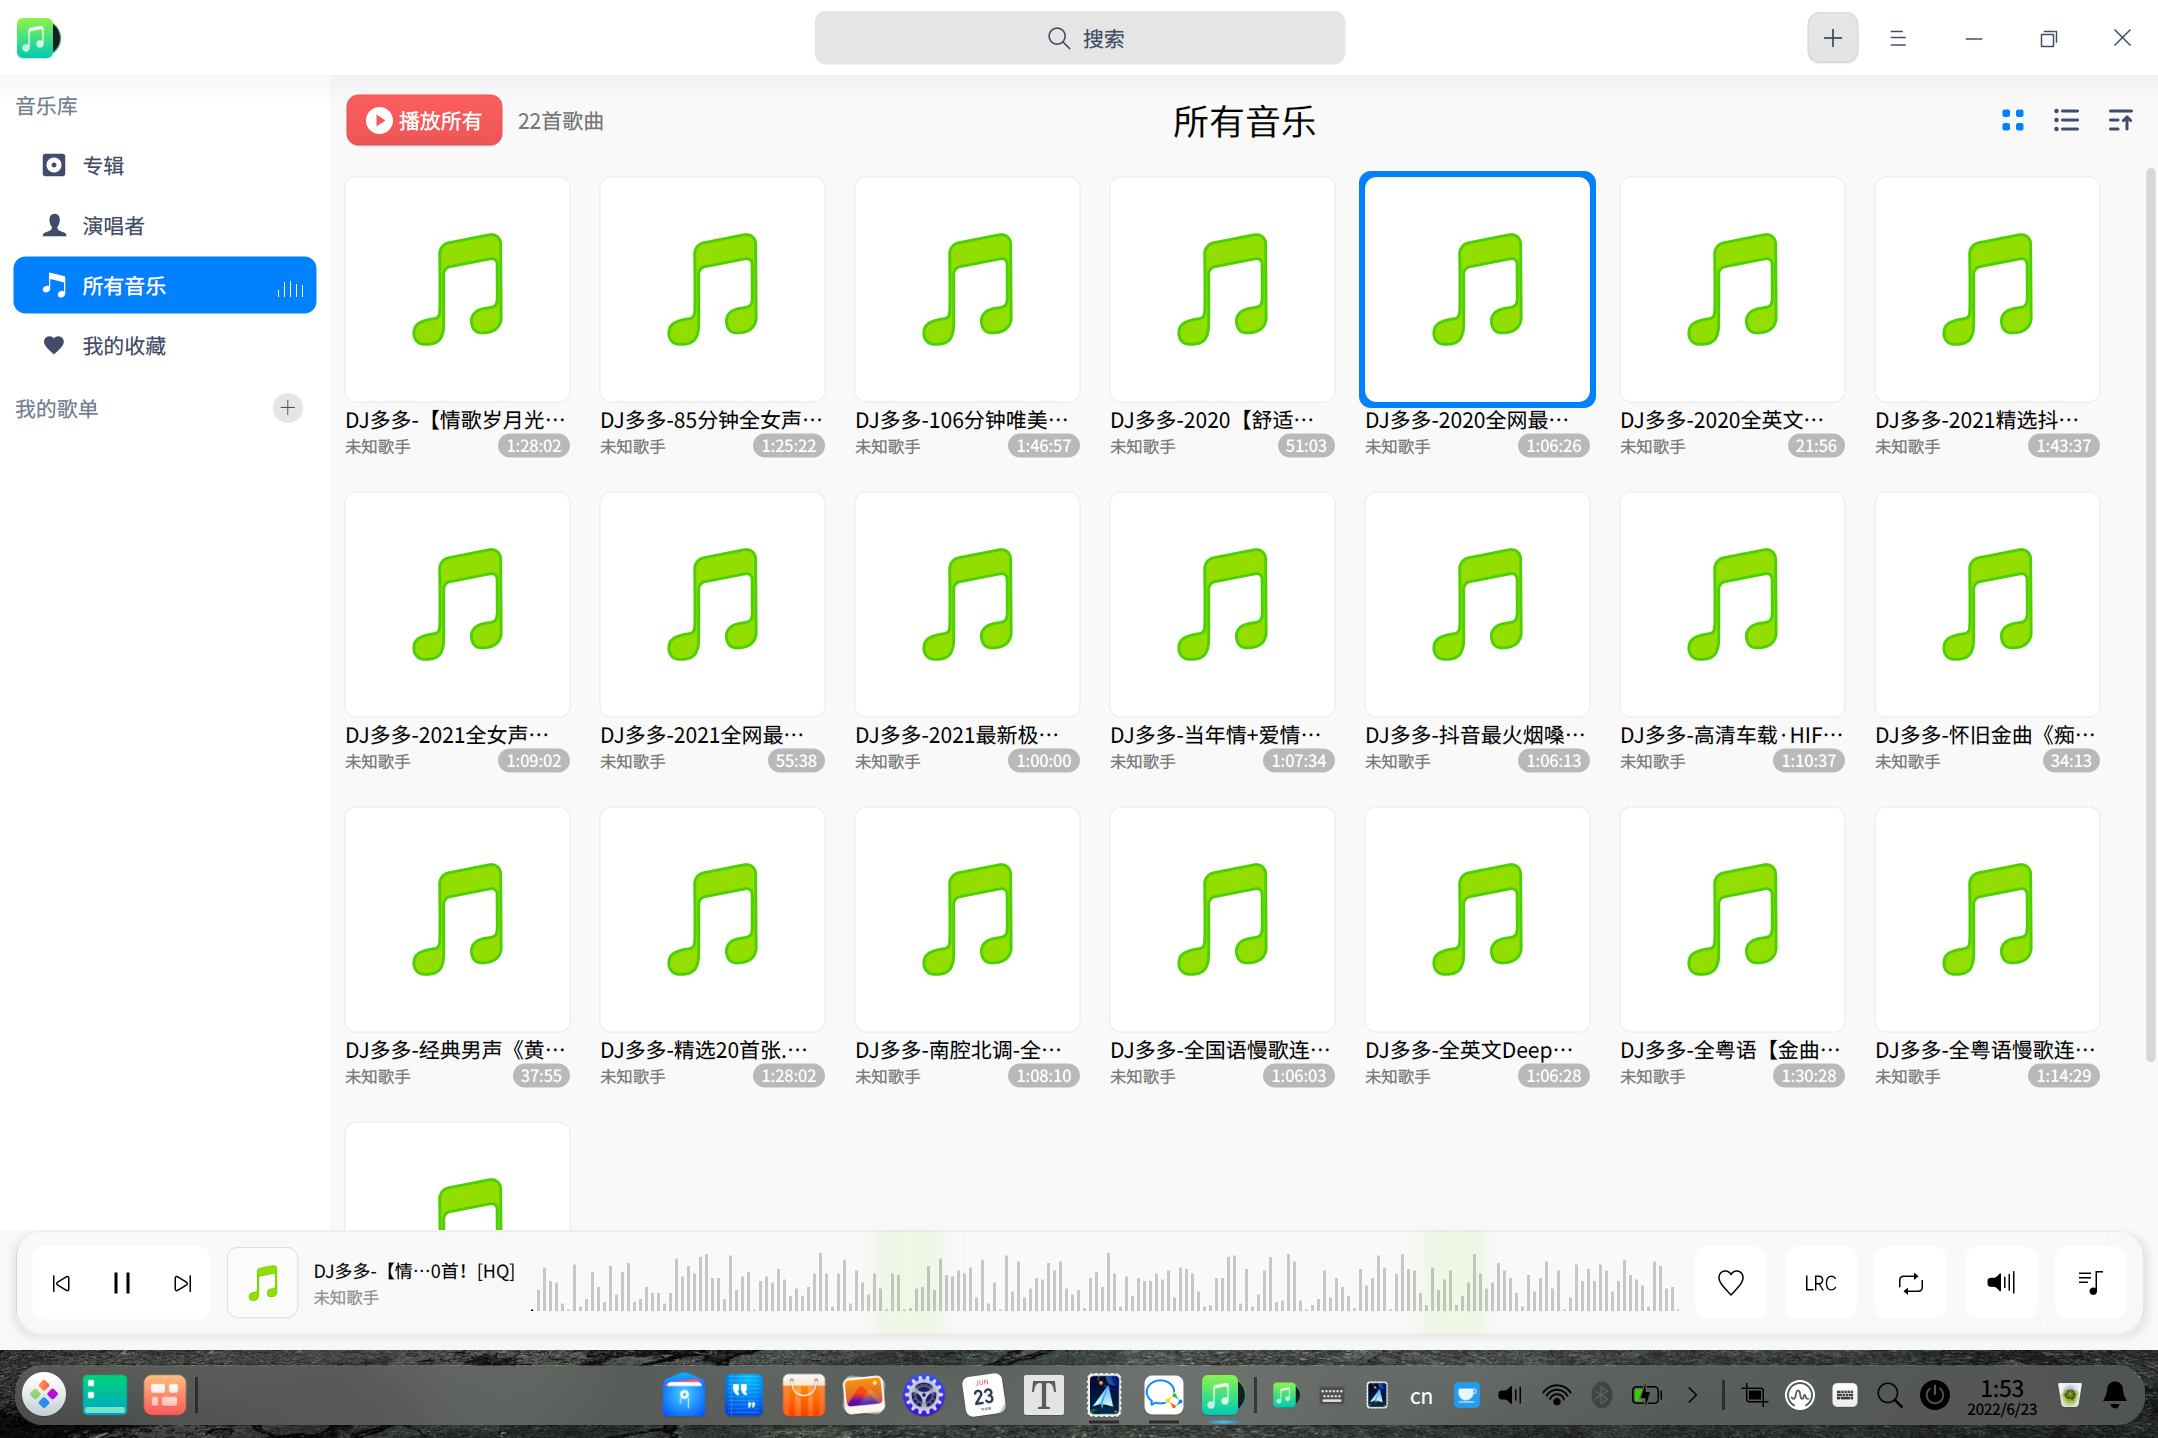
Task: Click the 搜索 search field
Action: (x=1080, y=38)
